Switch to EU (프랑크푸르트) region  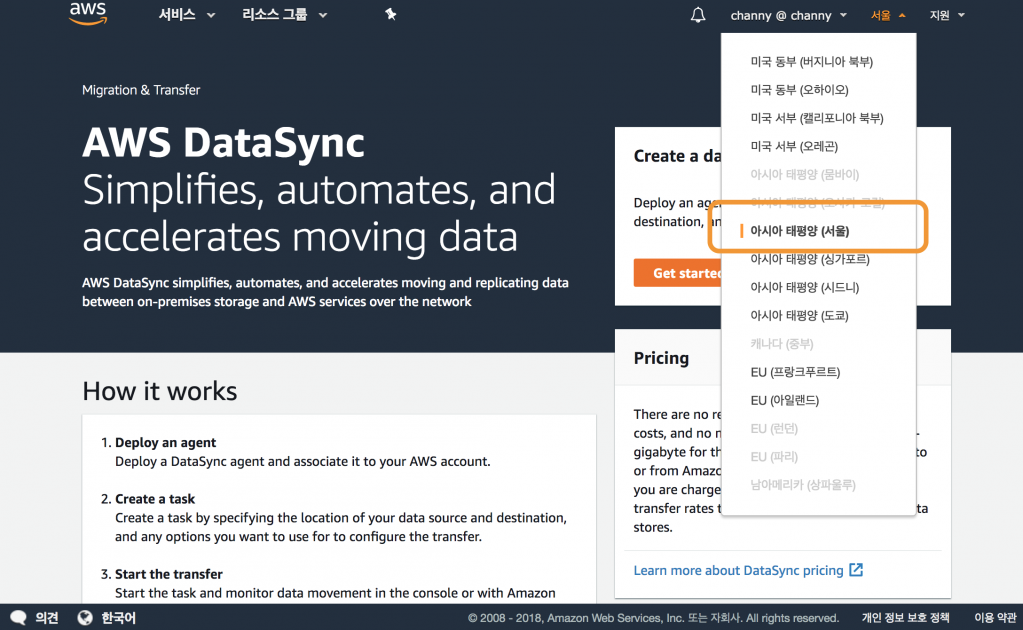pos(795,372)
